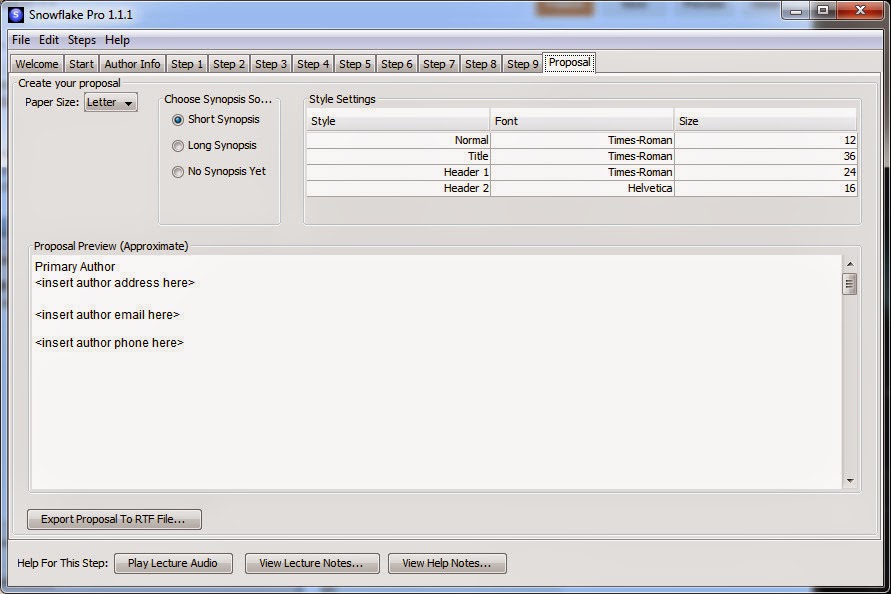This screenshot has height=594, width=891.
Task: Switch to the Start tab
Action: click(x=81, y=64)
